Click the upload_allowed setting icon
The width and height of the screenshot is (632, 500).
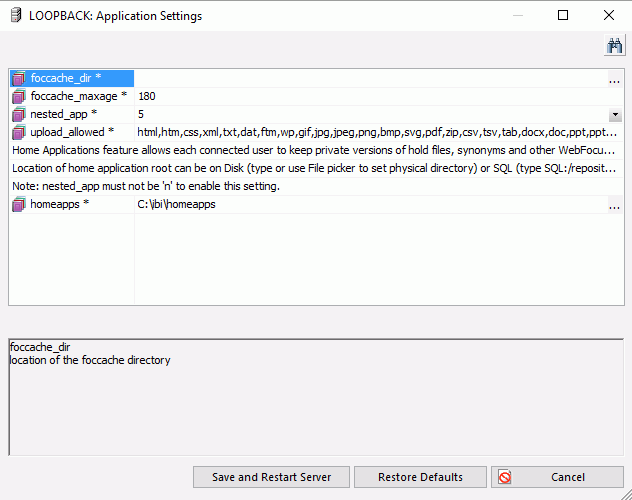click(19, 132)
